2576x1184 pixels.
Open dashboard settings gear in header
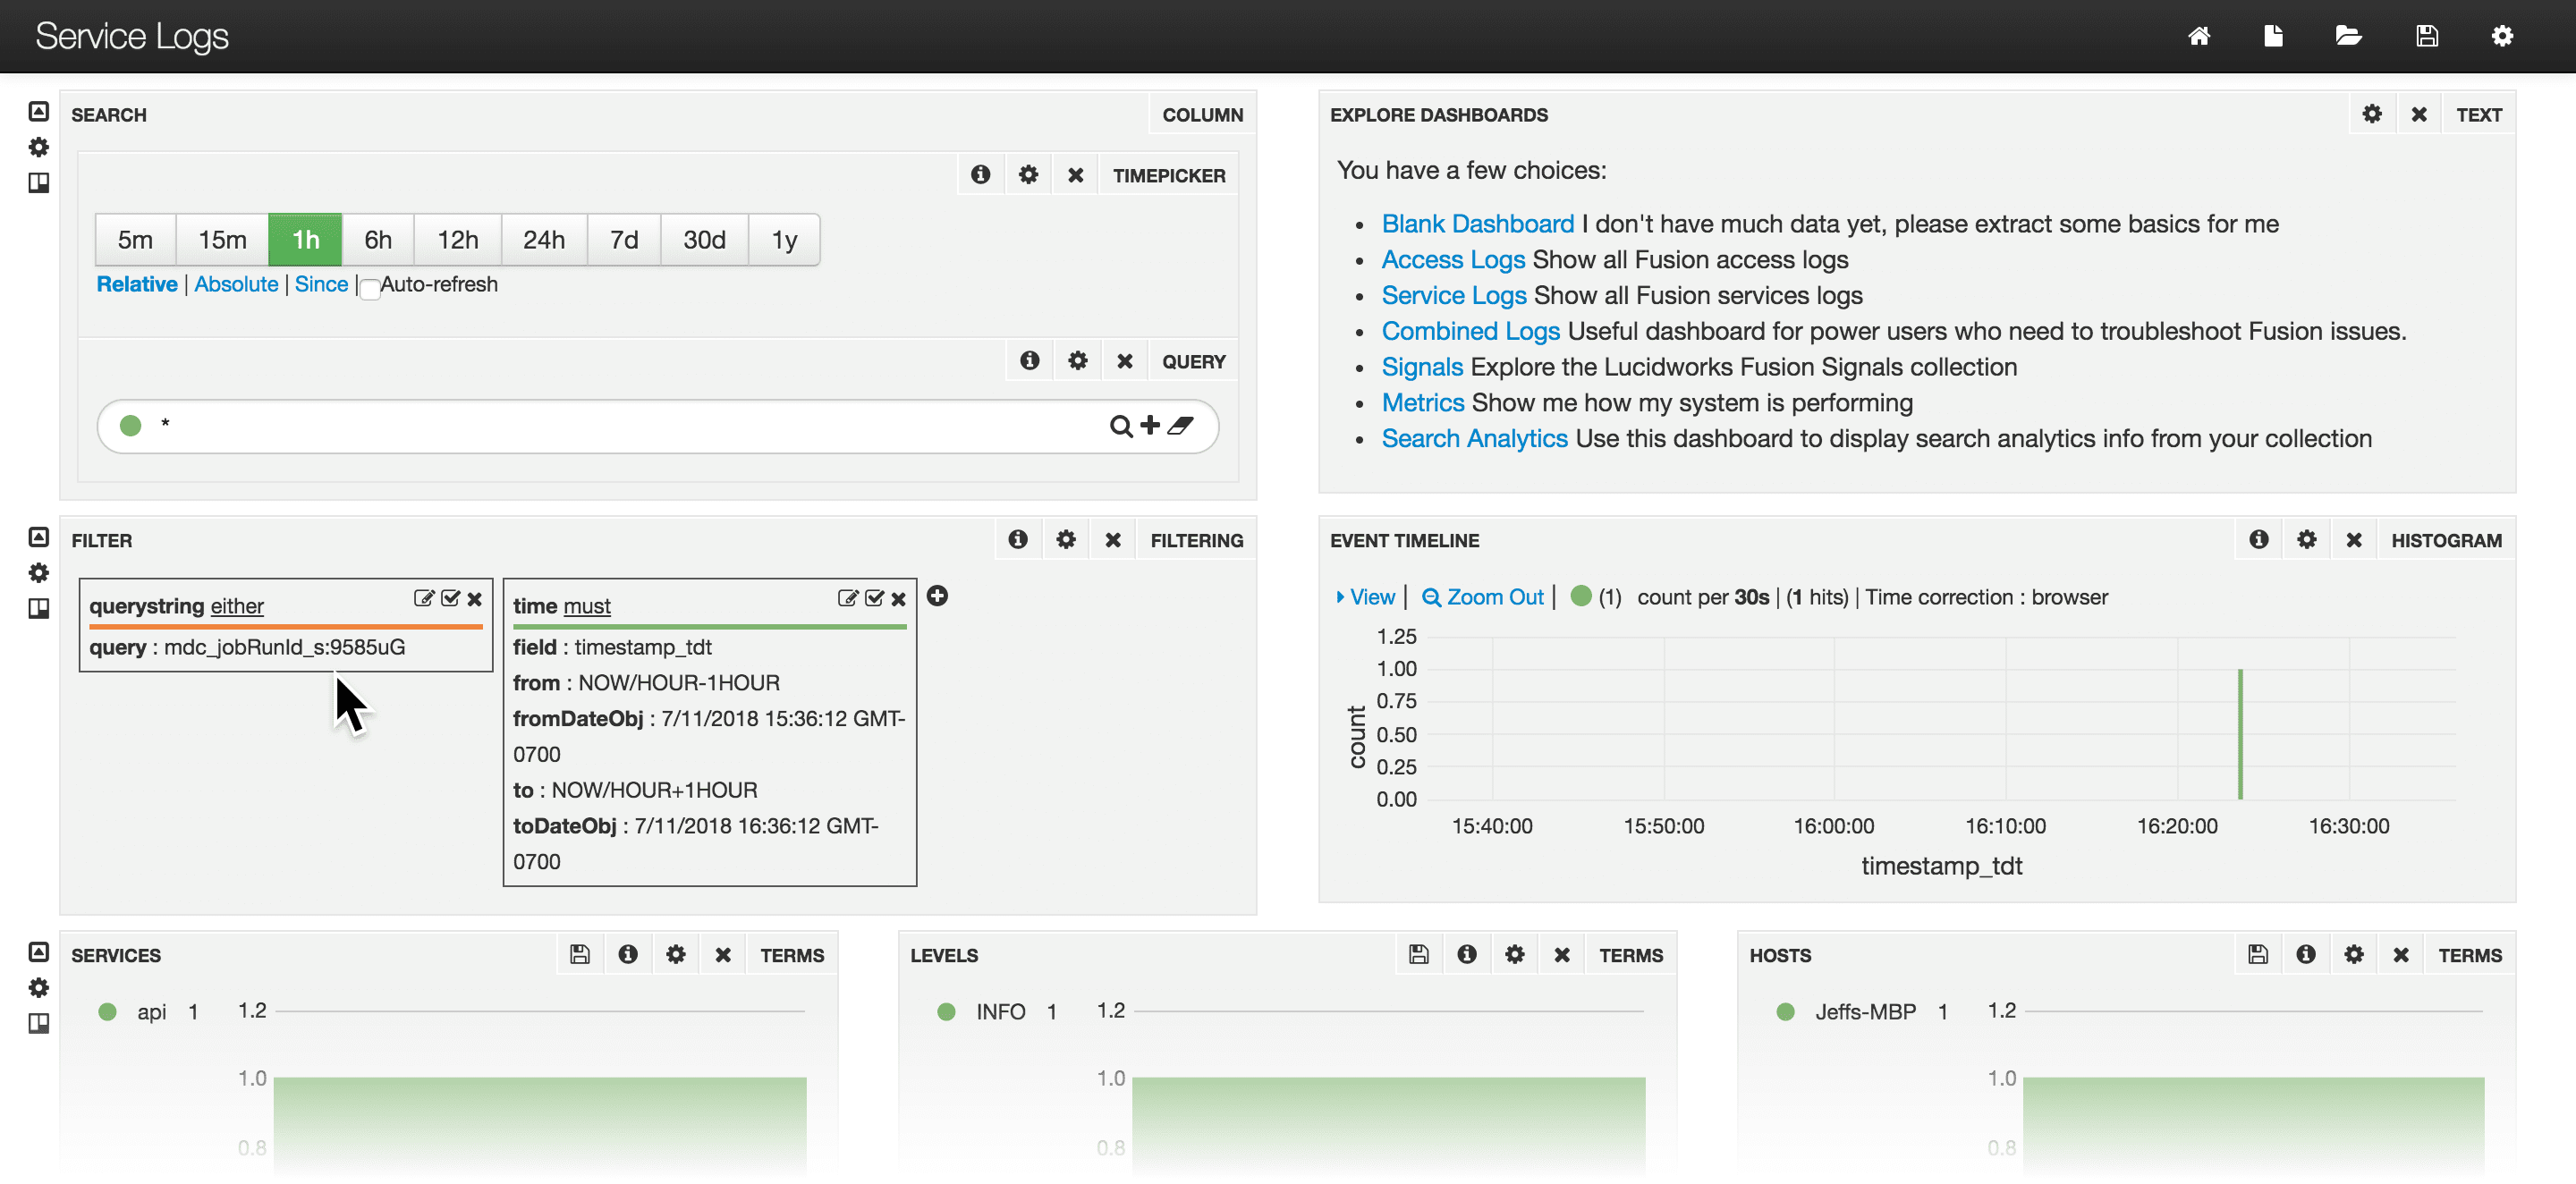[x=2502, y=36]
